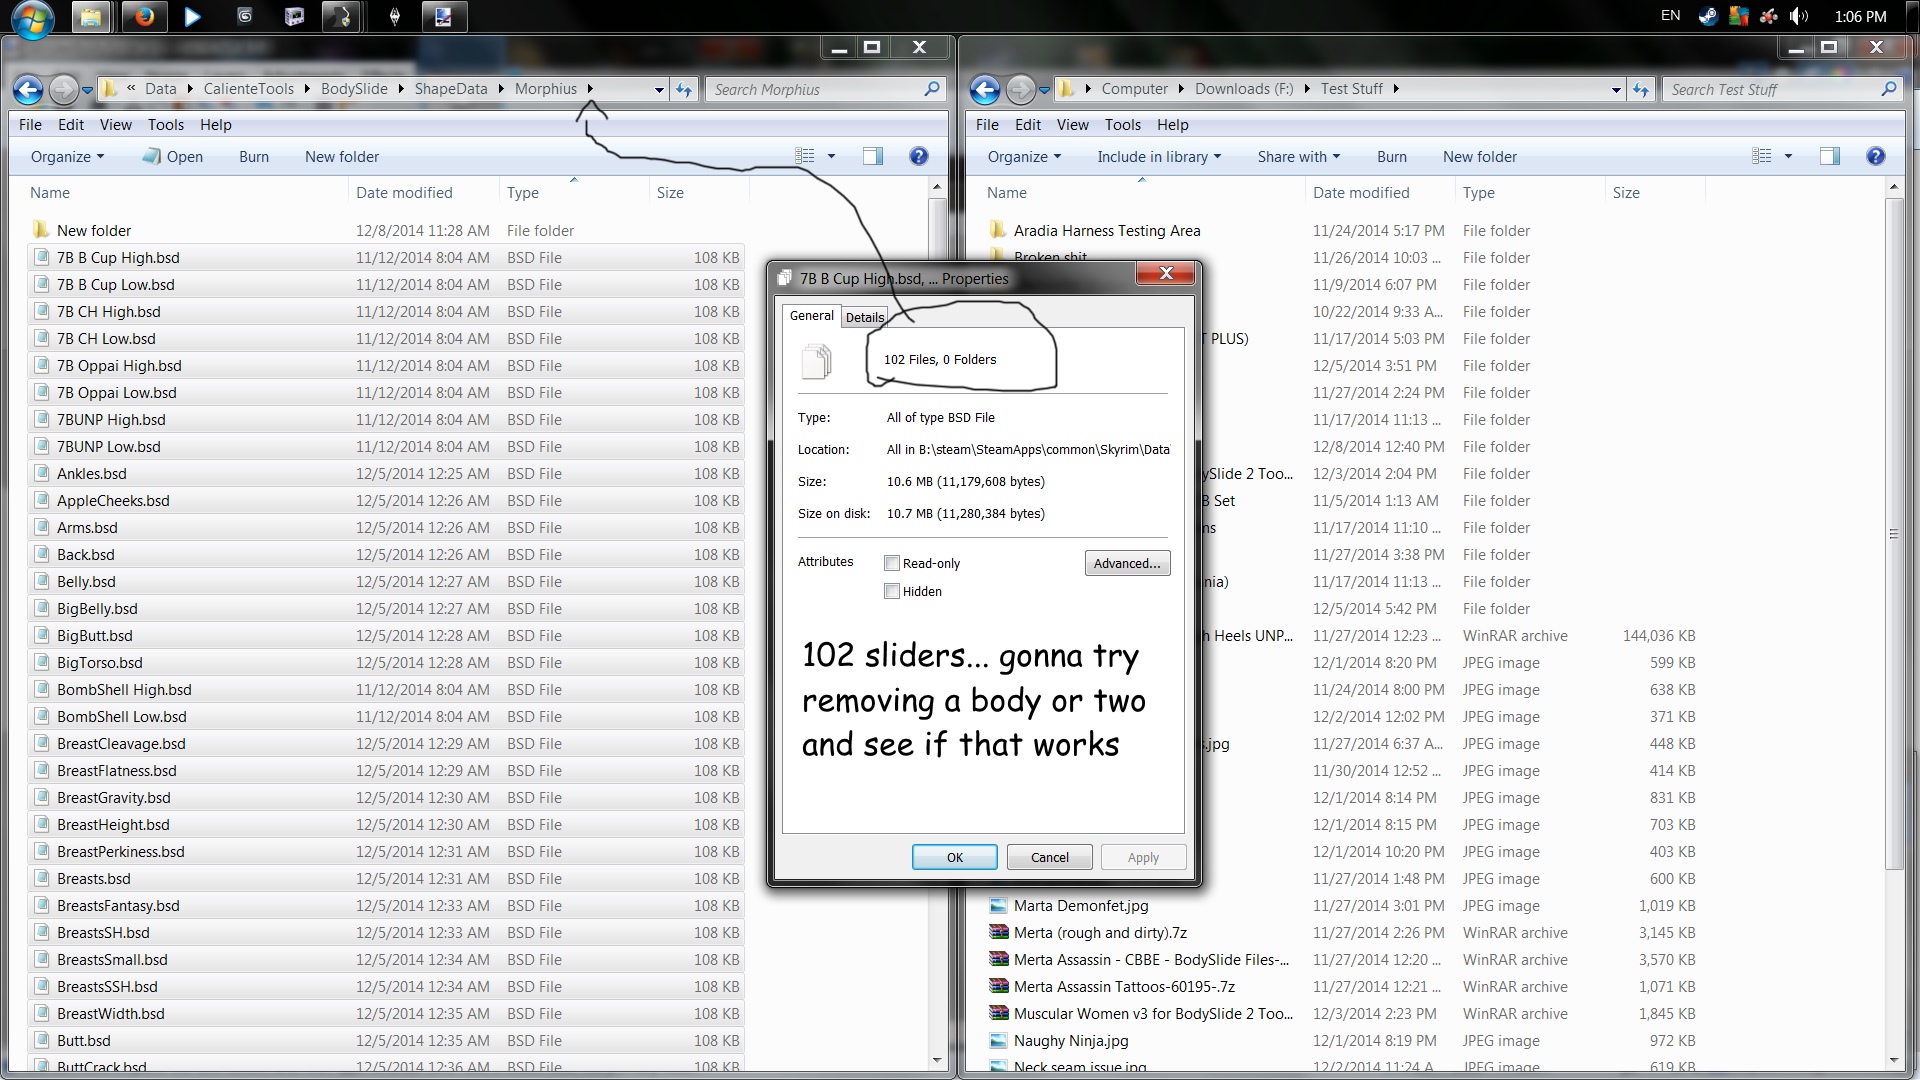1920x1080 pixels.
Task: Click the volume speaker icon in the tray
Action: [x=1797, y=17]
